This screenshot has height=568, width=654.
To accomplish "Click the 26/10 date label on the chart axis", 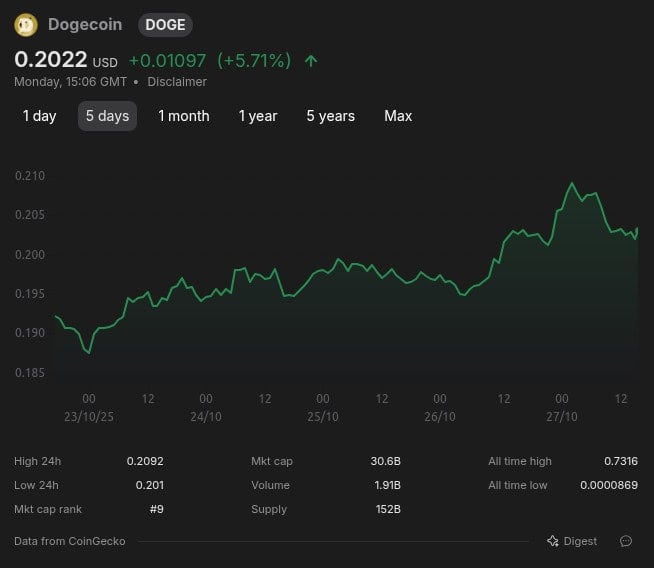I will (x=440, y=416).
